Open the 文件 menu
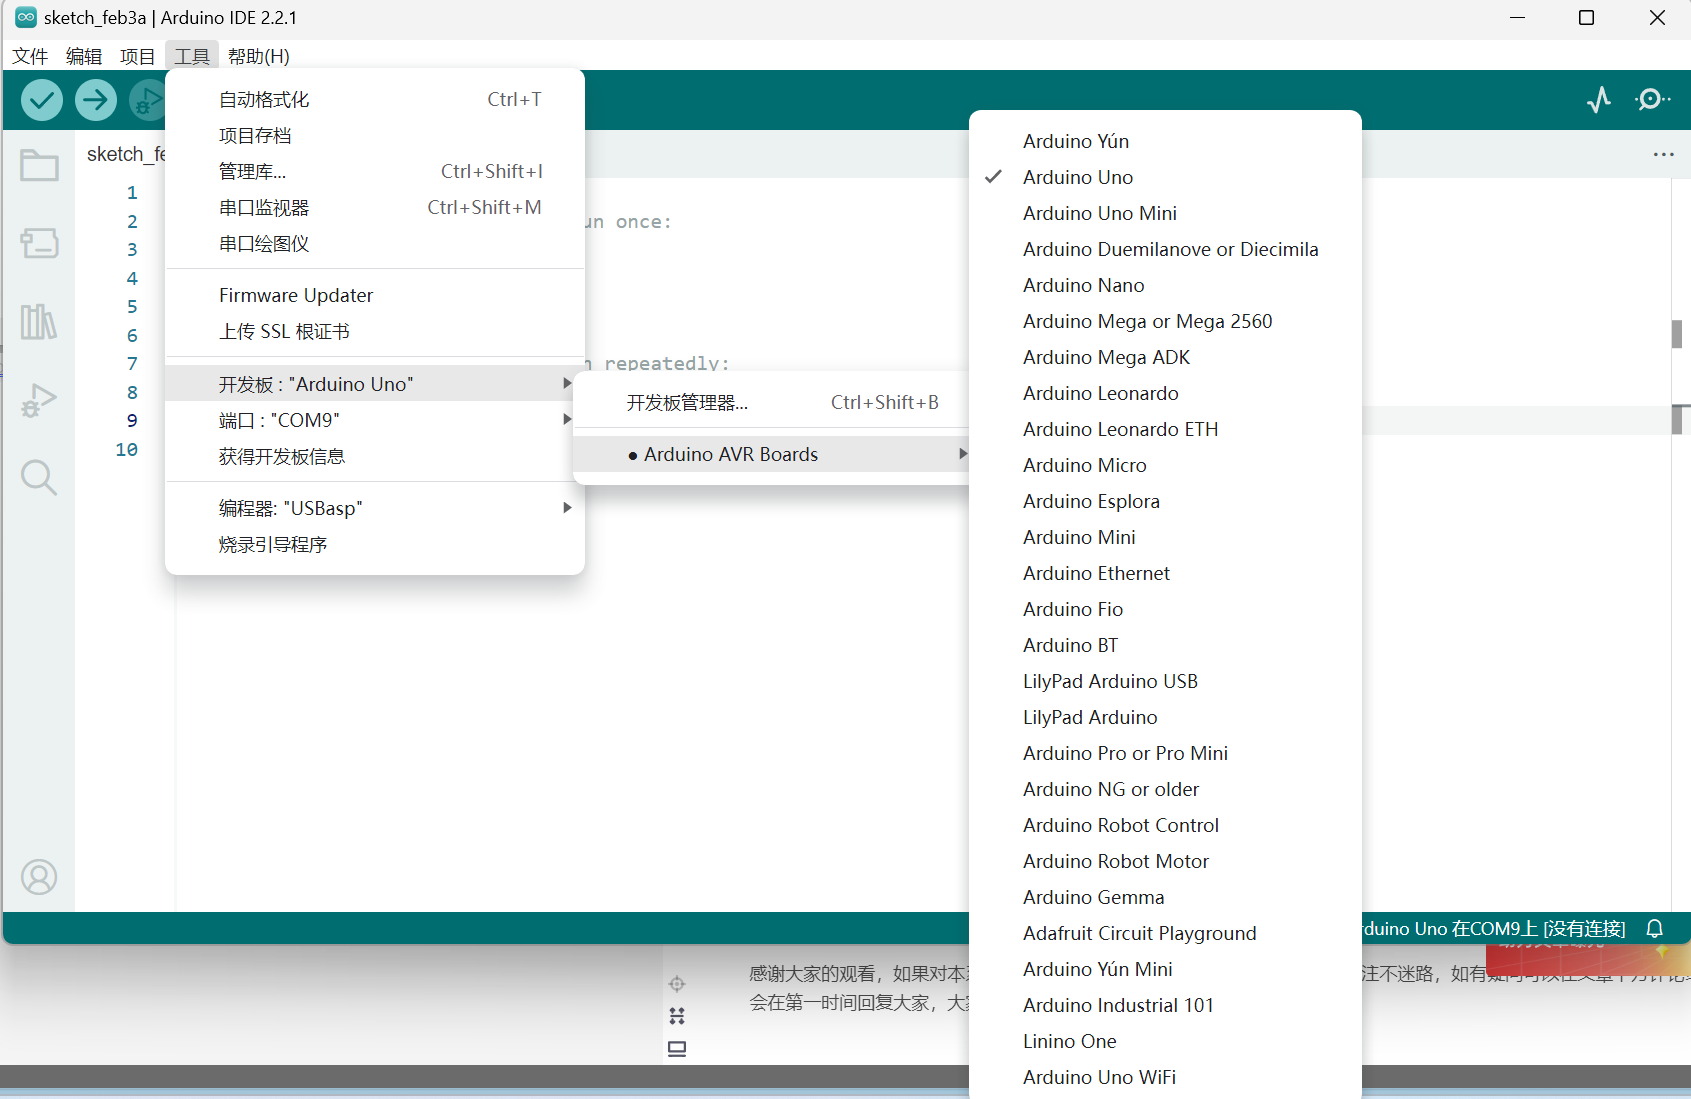 30,56
